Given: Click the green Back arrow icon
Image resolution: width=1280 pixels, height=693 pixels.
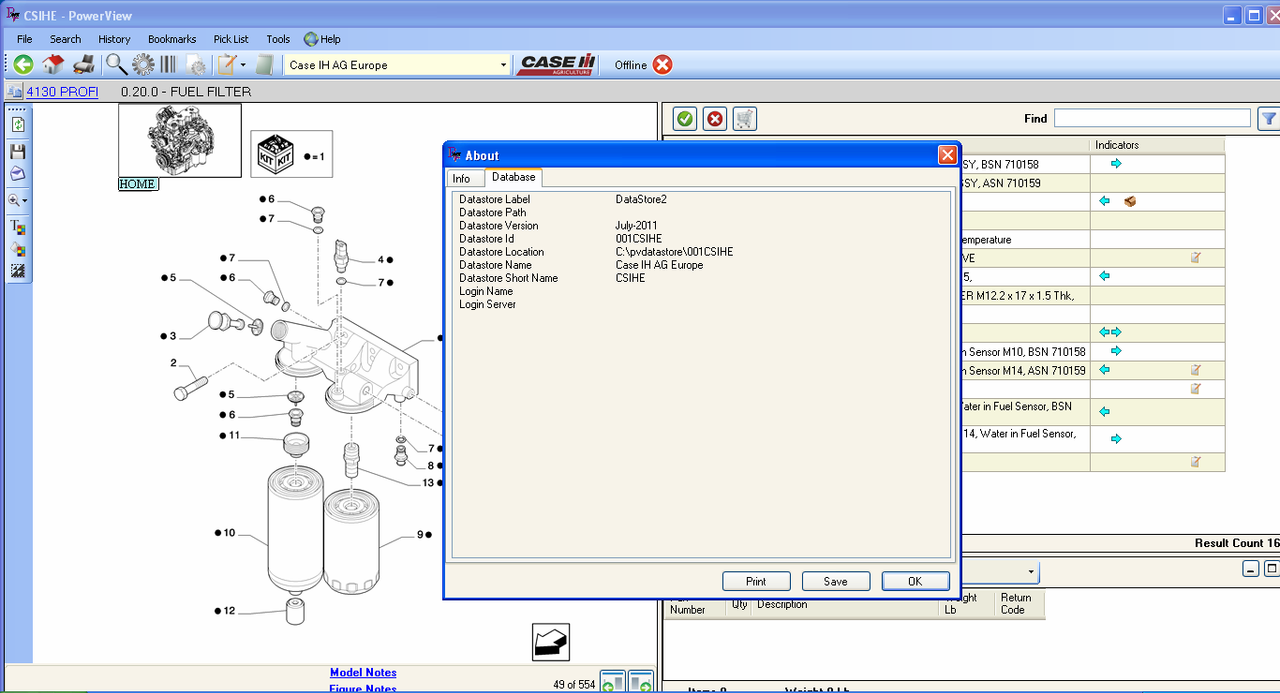Looking at the screenshot, I should 23,65.
